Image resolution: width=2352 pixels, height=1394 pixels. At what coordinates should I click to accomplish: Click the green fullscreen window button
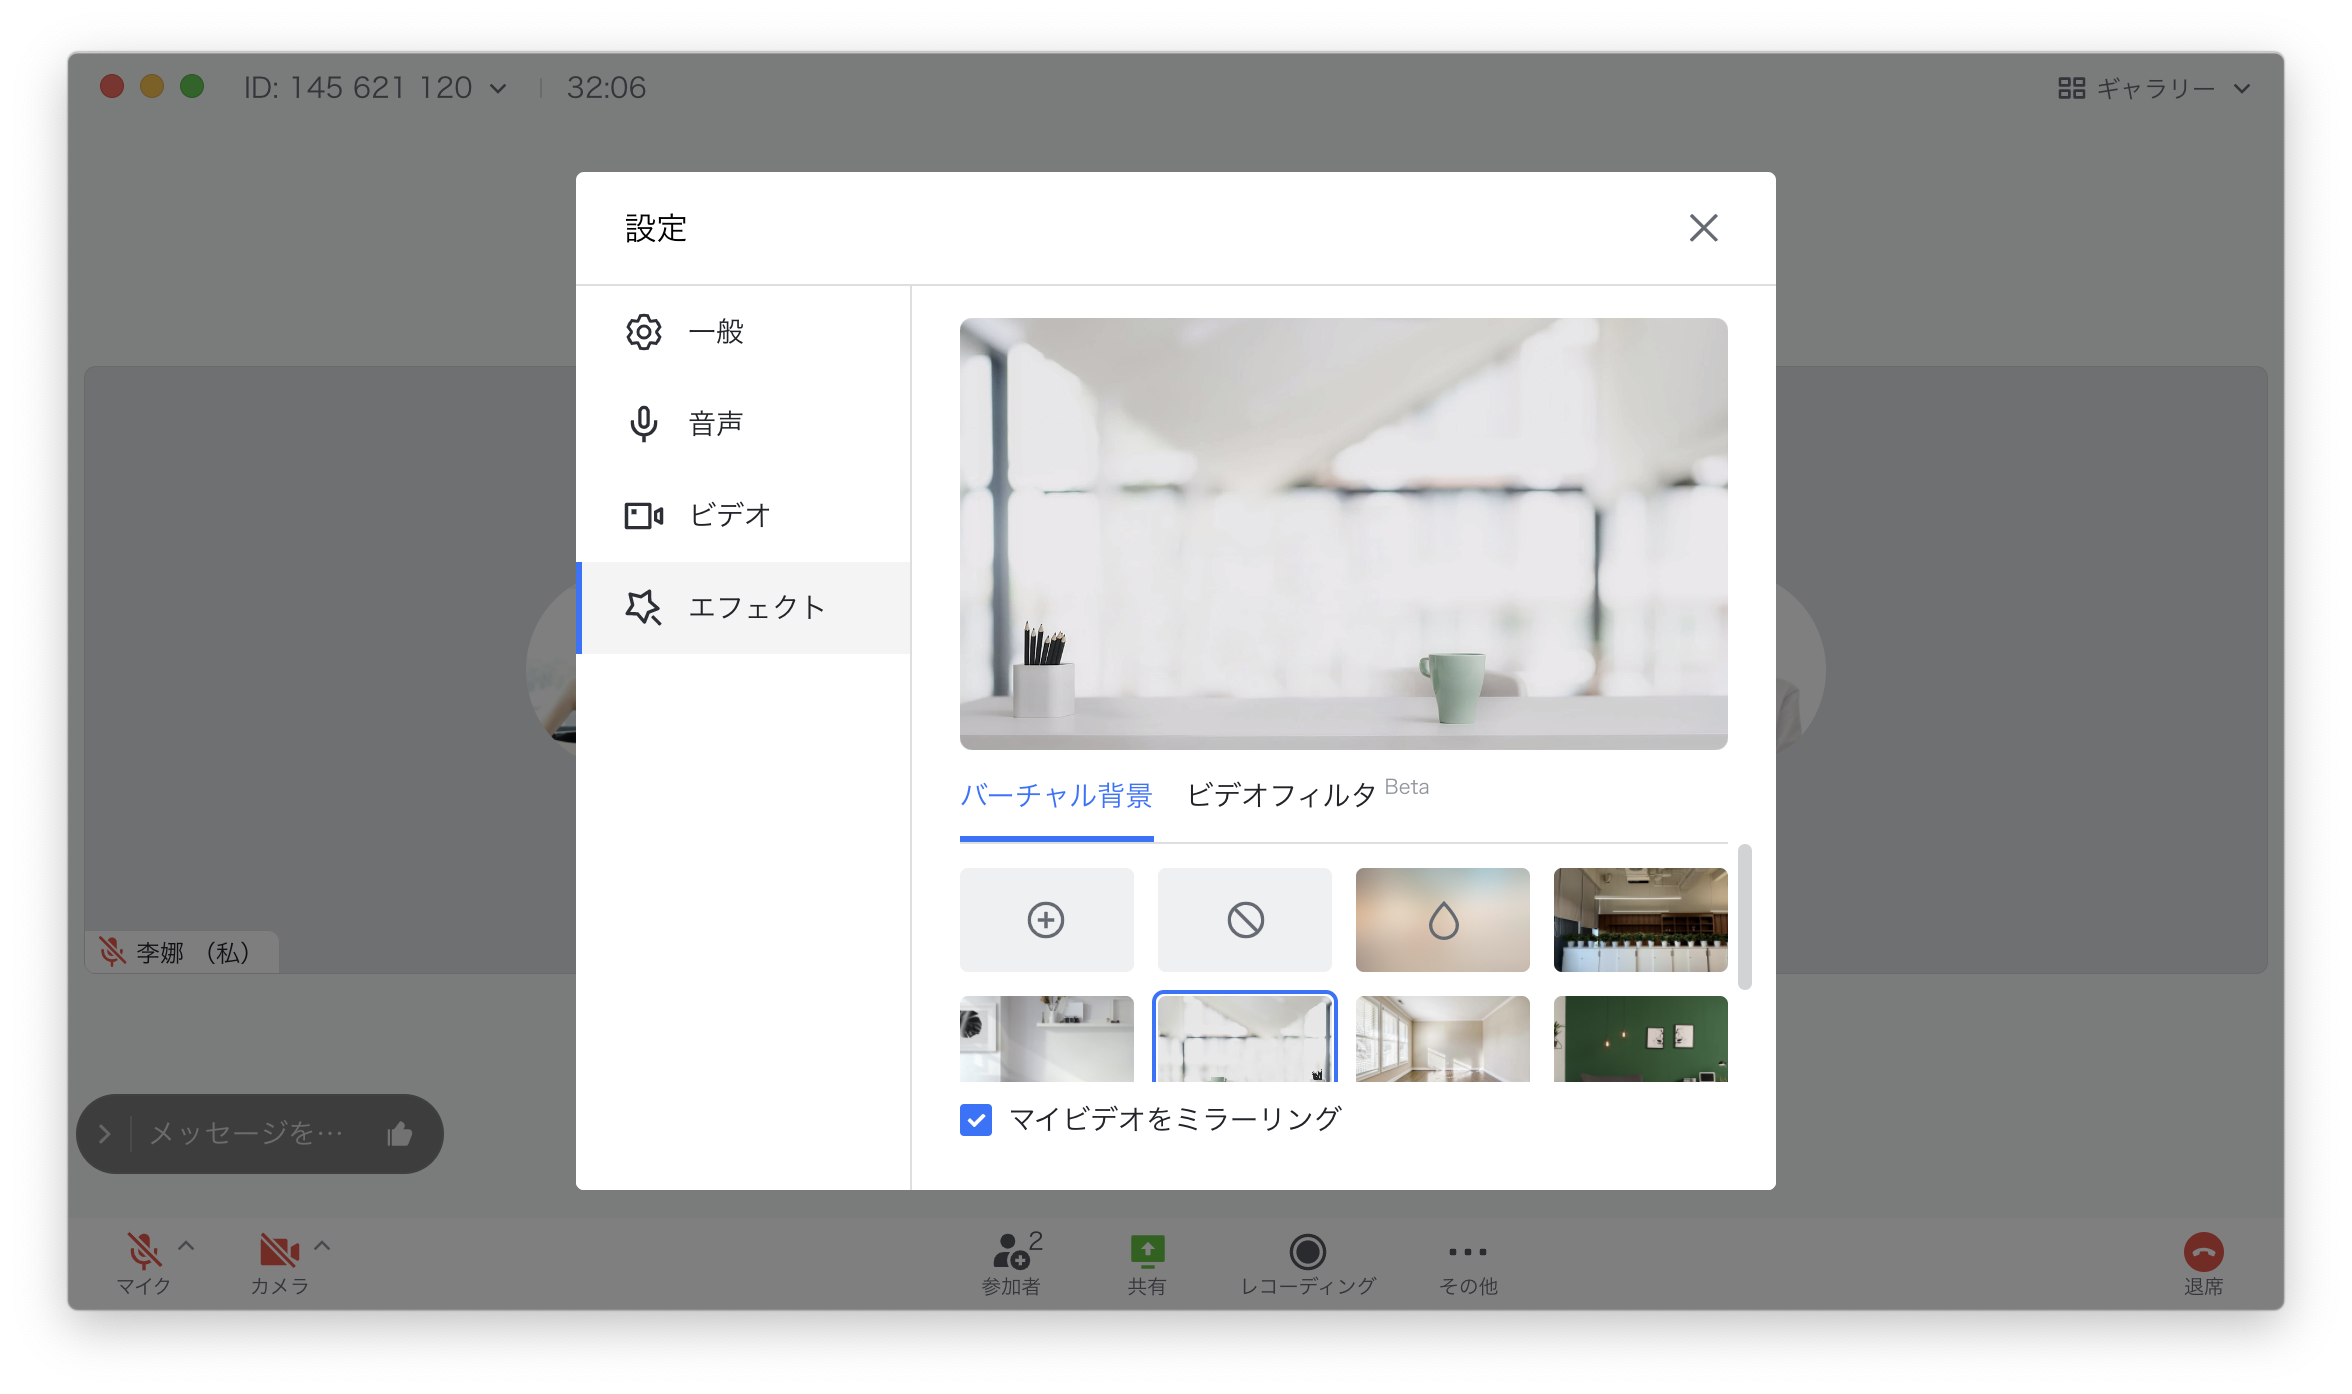(192, 87)
